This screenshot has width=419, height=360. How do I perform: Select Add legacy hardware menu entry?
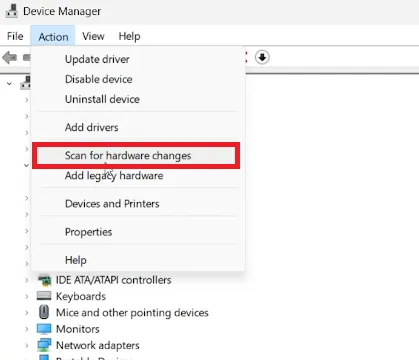[114, 176]
